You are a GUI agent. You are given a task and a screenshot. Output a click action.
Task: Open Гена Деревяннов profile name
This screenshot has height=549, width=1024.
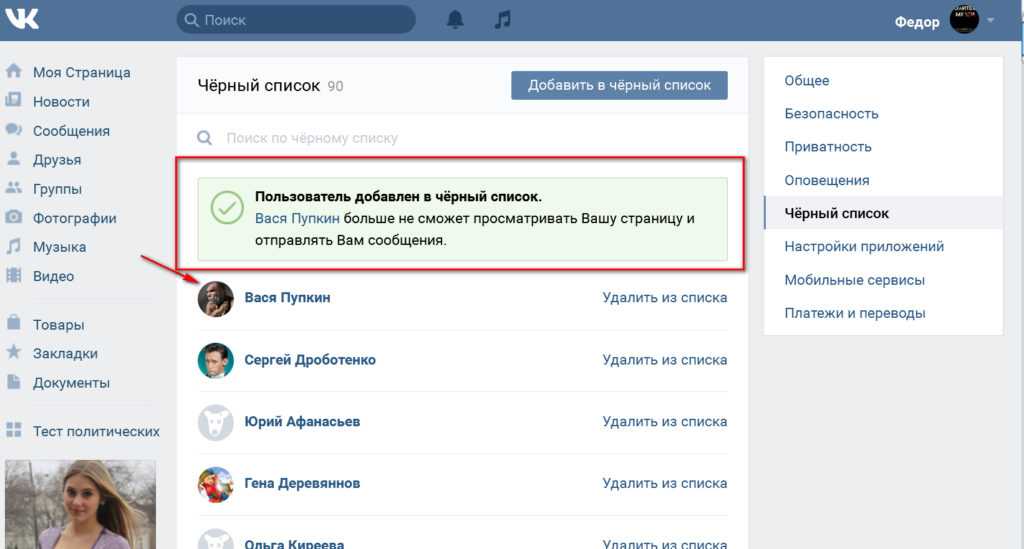(302, 484)
